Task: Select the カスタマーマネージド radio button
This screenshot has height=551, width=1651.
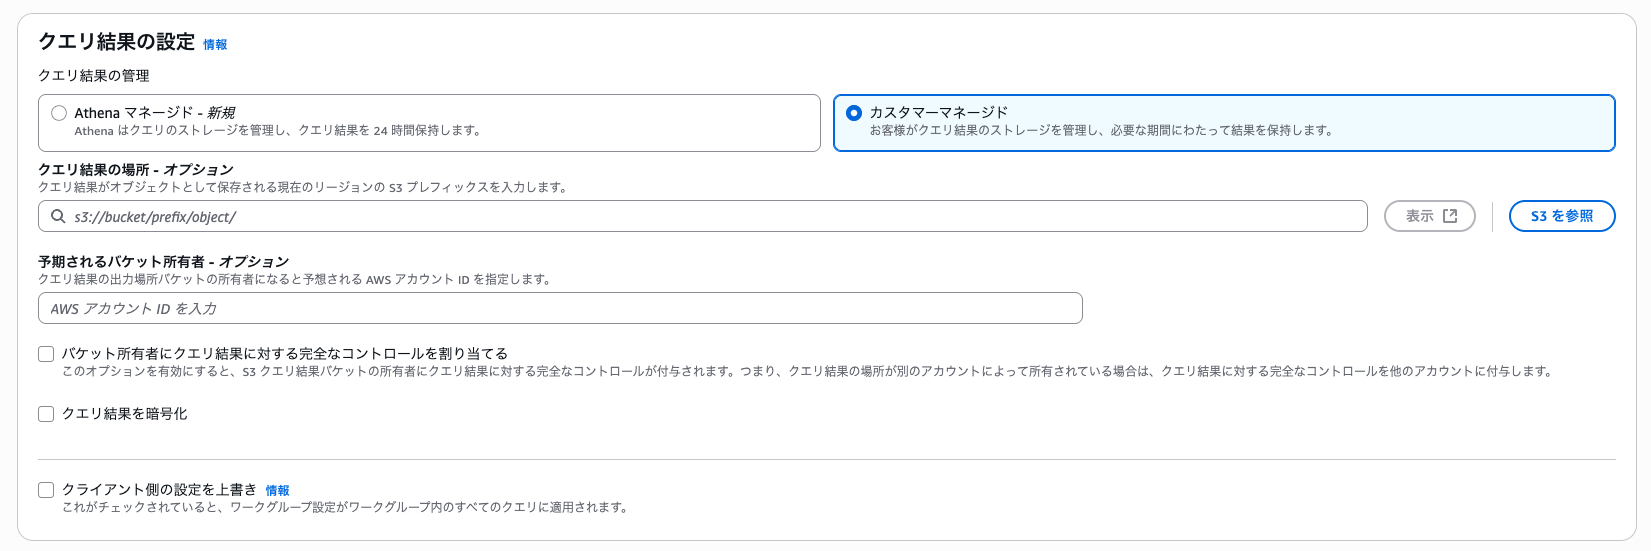Action: click(x=853, y=113)
